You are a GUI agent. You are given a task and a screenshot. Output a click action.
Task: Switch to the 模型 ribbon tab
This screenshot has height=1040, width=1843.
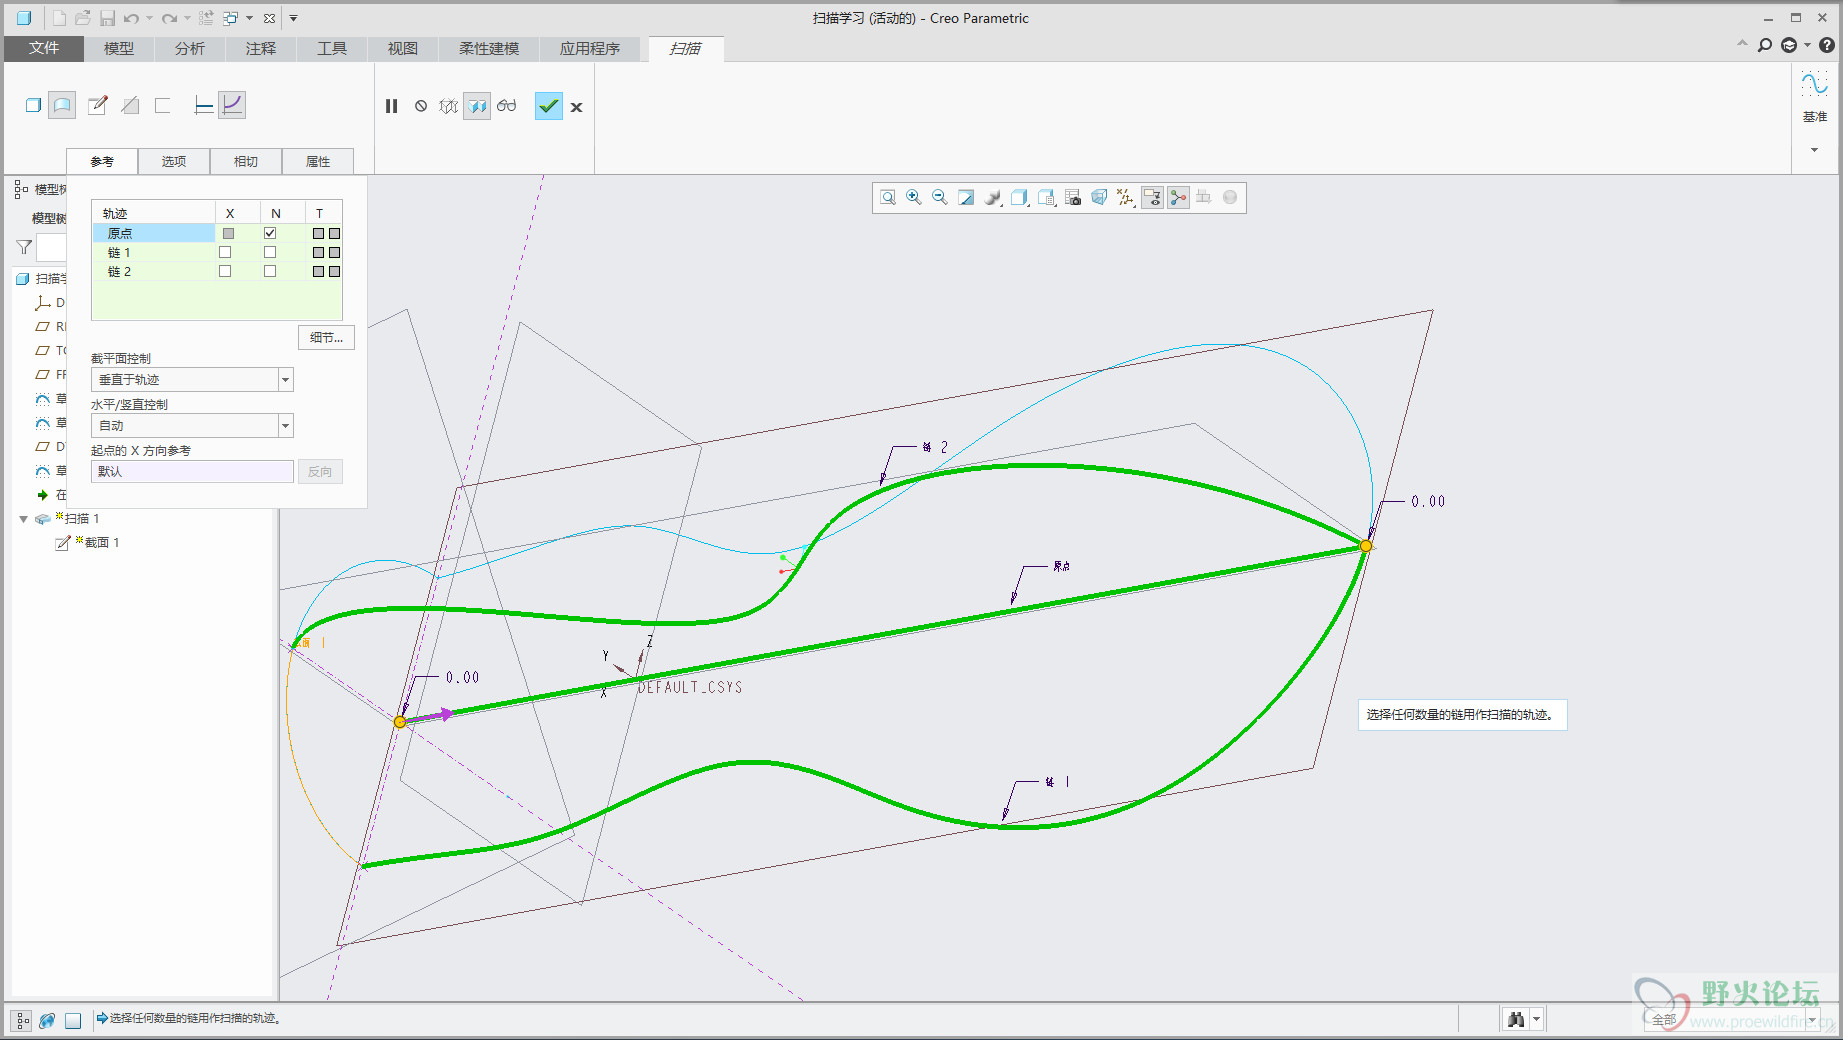(x=119, y=48)
